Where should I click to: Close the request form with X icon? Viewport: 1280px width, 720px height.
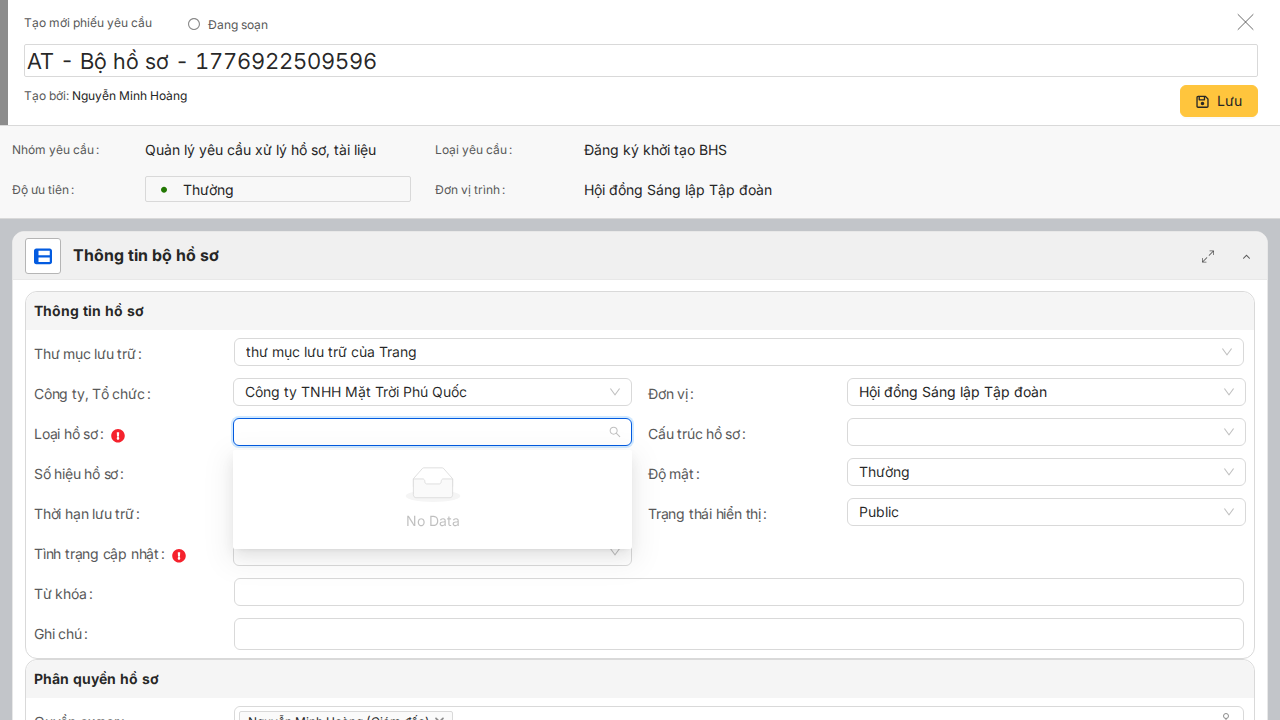click(x=1245, y=22)
